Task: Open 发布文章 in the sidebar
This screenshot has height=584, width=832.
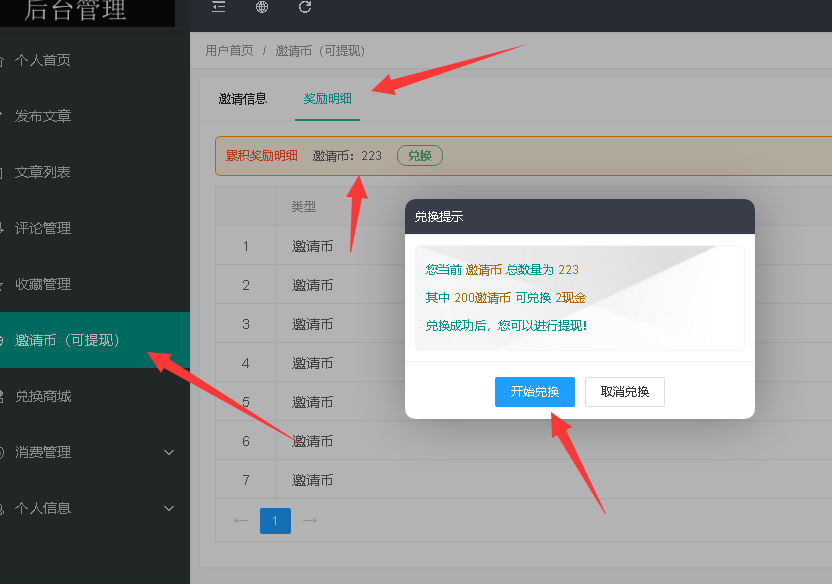Action: click(x=43, y=116)
